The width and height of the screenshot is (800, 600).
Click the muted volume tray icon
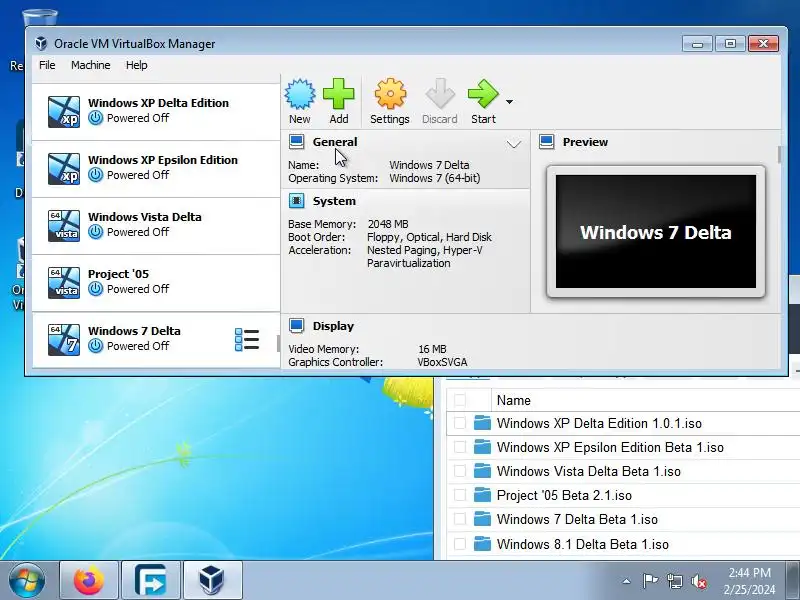699,581
